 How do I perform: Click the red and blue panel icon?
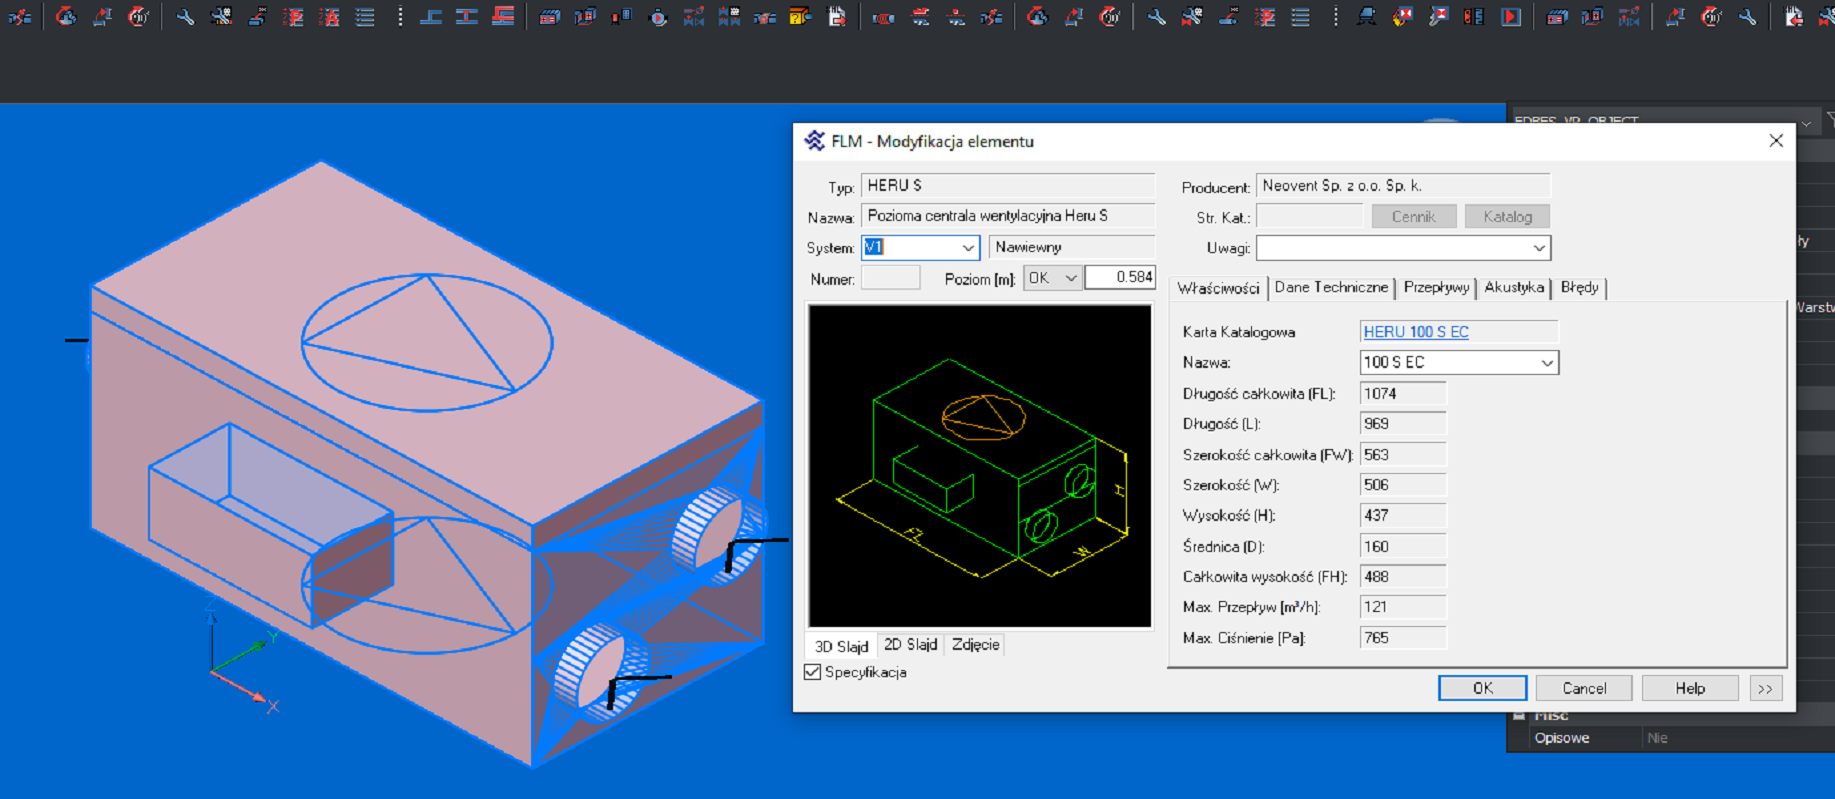coord(1474,17)
